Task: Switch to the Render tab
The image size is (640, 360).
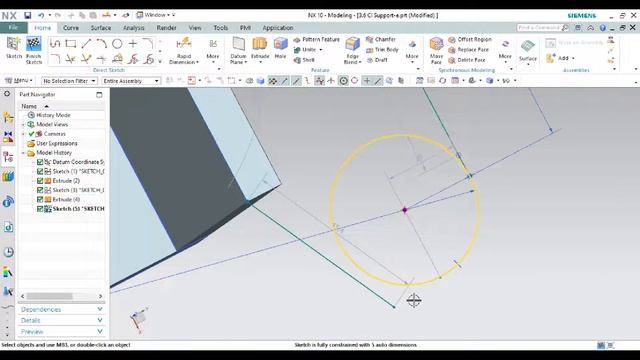Action: coord(167,28)
